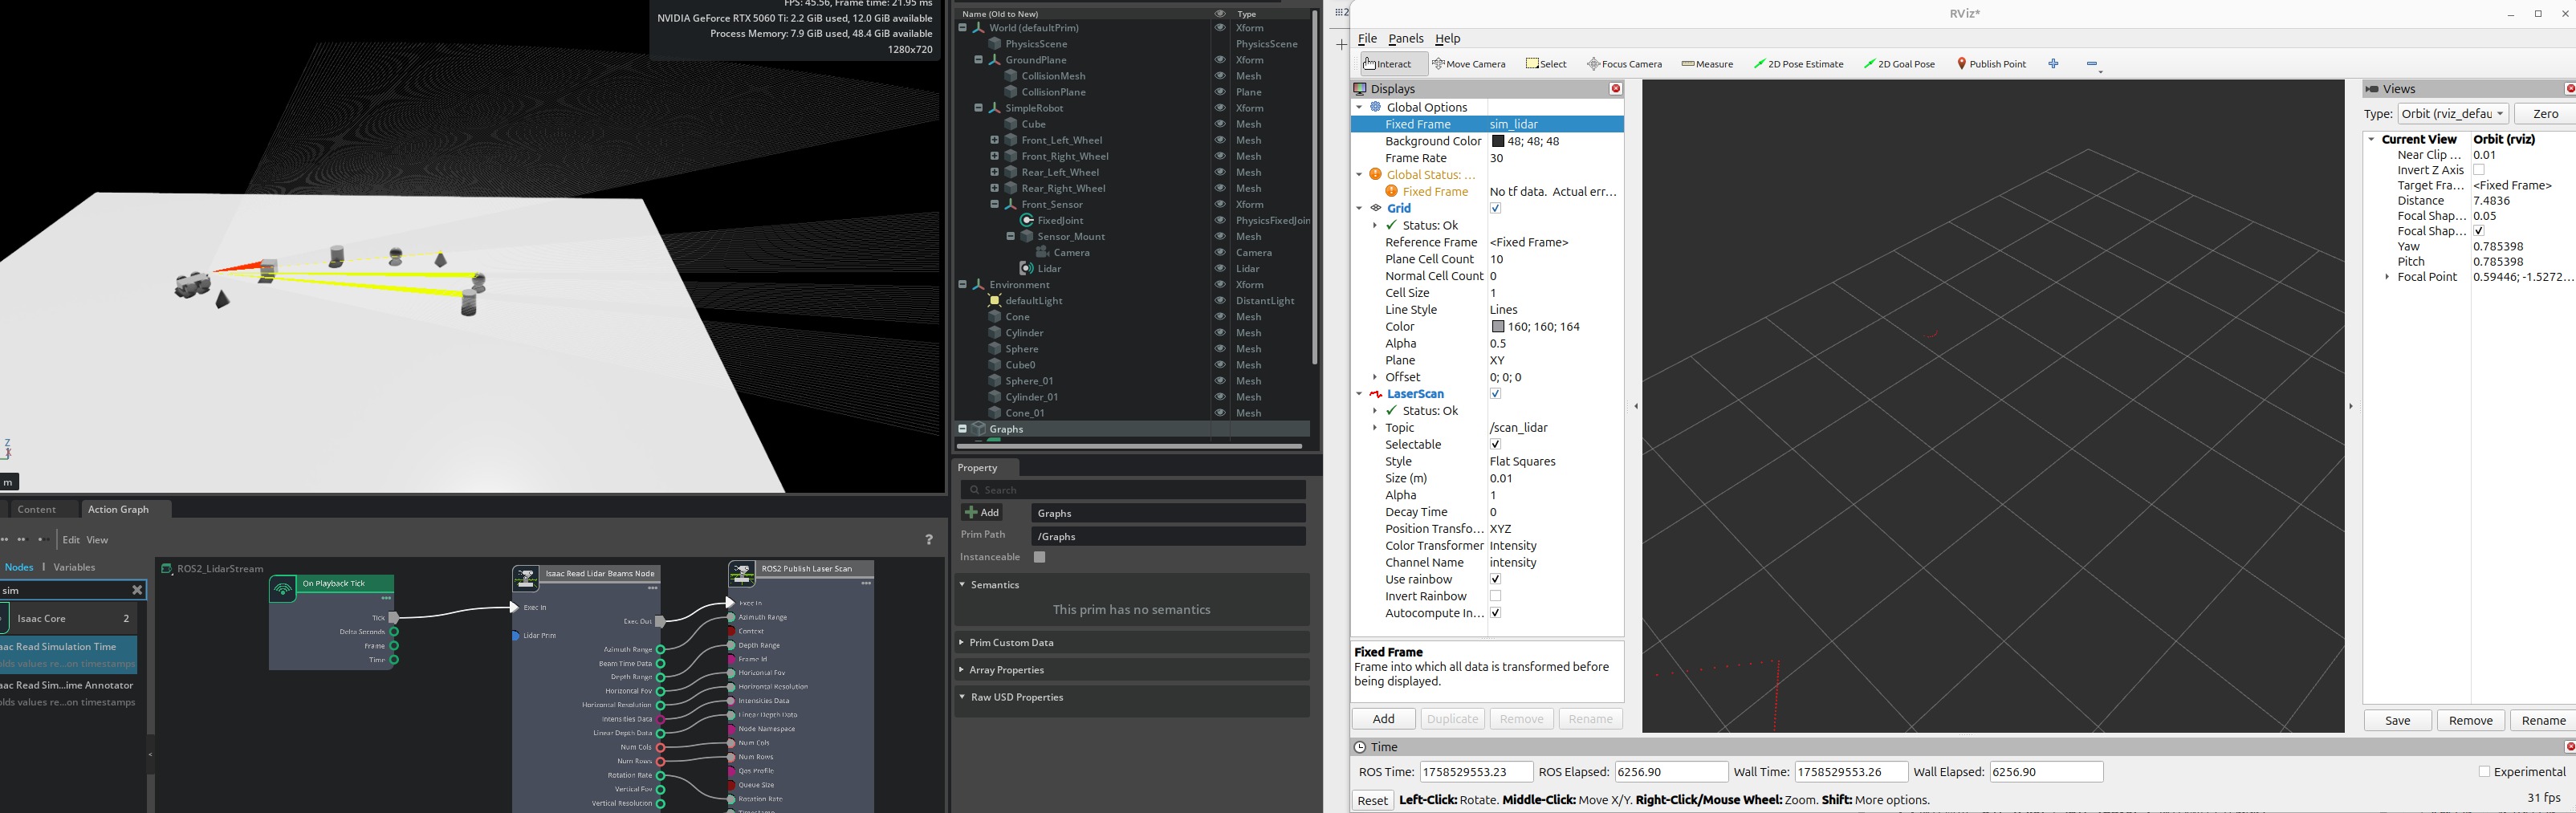
Task: Click the blue minus remove-tool icon
Action: (2092, 64)
